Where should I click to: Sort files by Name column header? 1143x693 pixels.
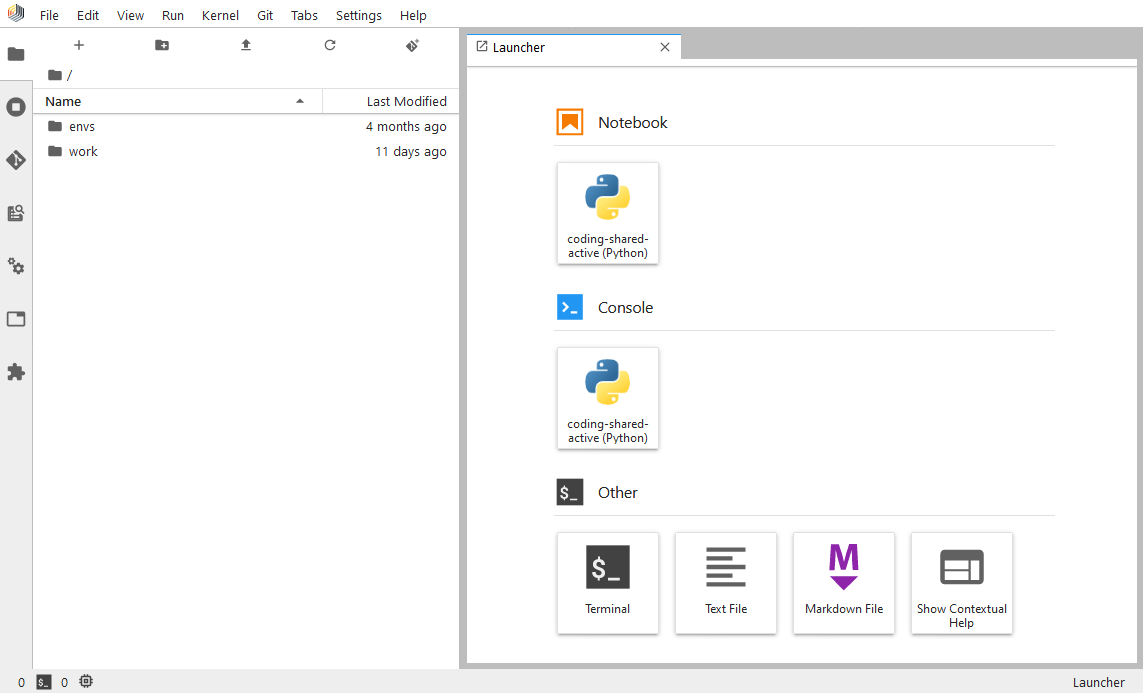tap(64, 101)
